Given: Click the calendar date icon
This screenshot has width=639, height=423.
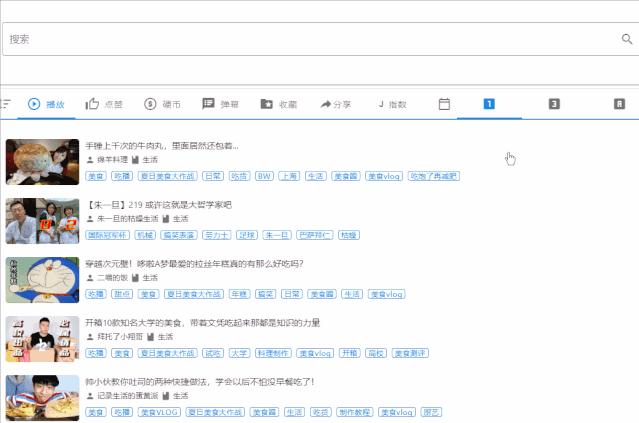Looking at the screenshot, I should click(444, 104).
